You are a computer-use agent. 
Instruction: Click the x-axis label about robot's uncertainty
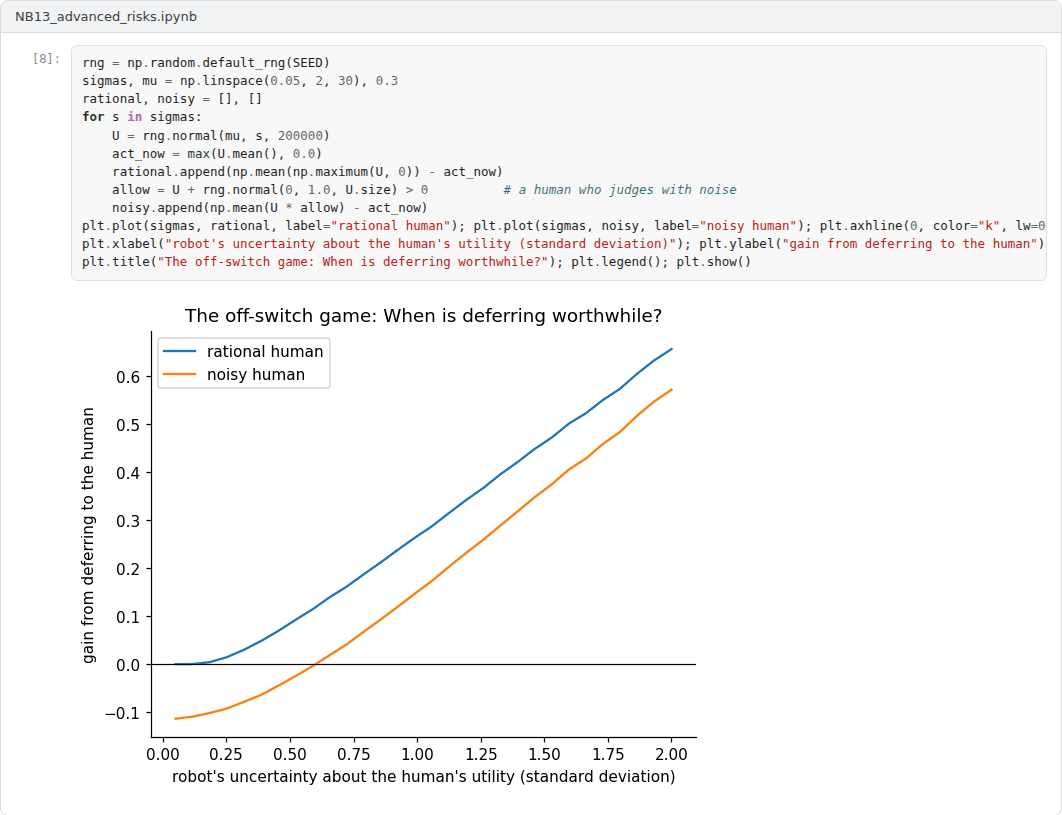tap(423, 776)
